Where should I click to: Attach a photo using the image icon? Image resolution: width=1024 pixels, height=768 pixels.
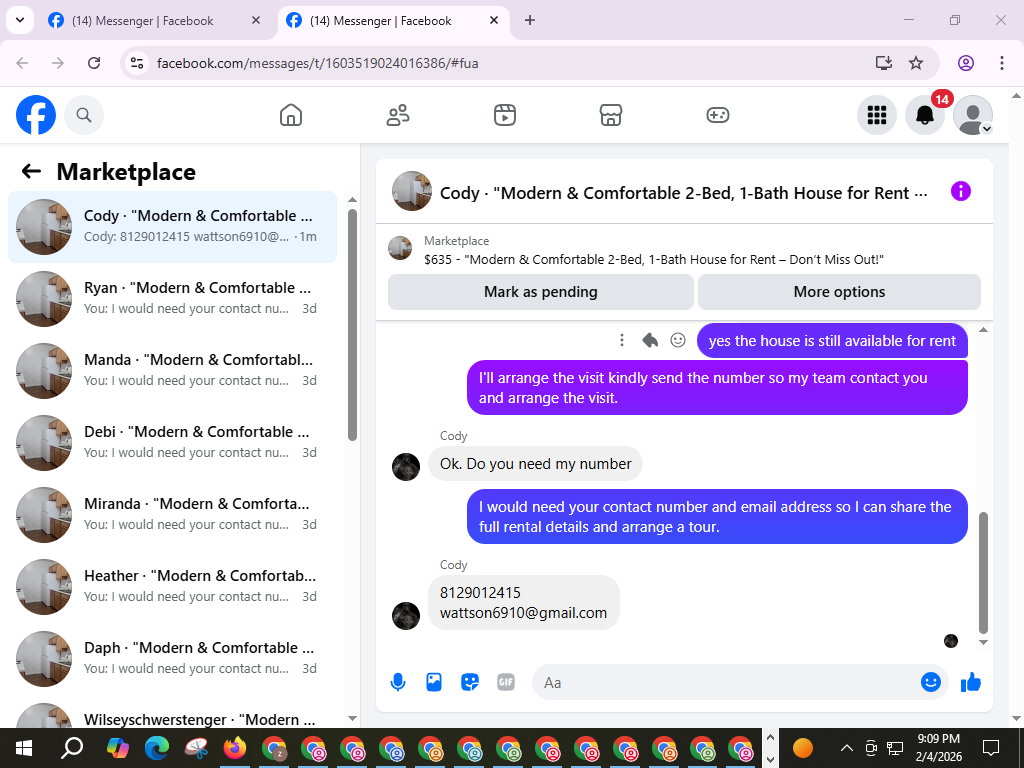pos(434,682)
